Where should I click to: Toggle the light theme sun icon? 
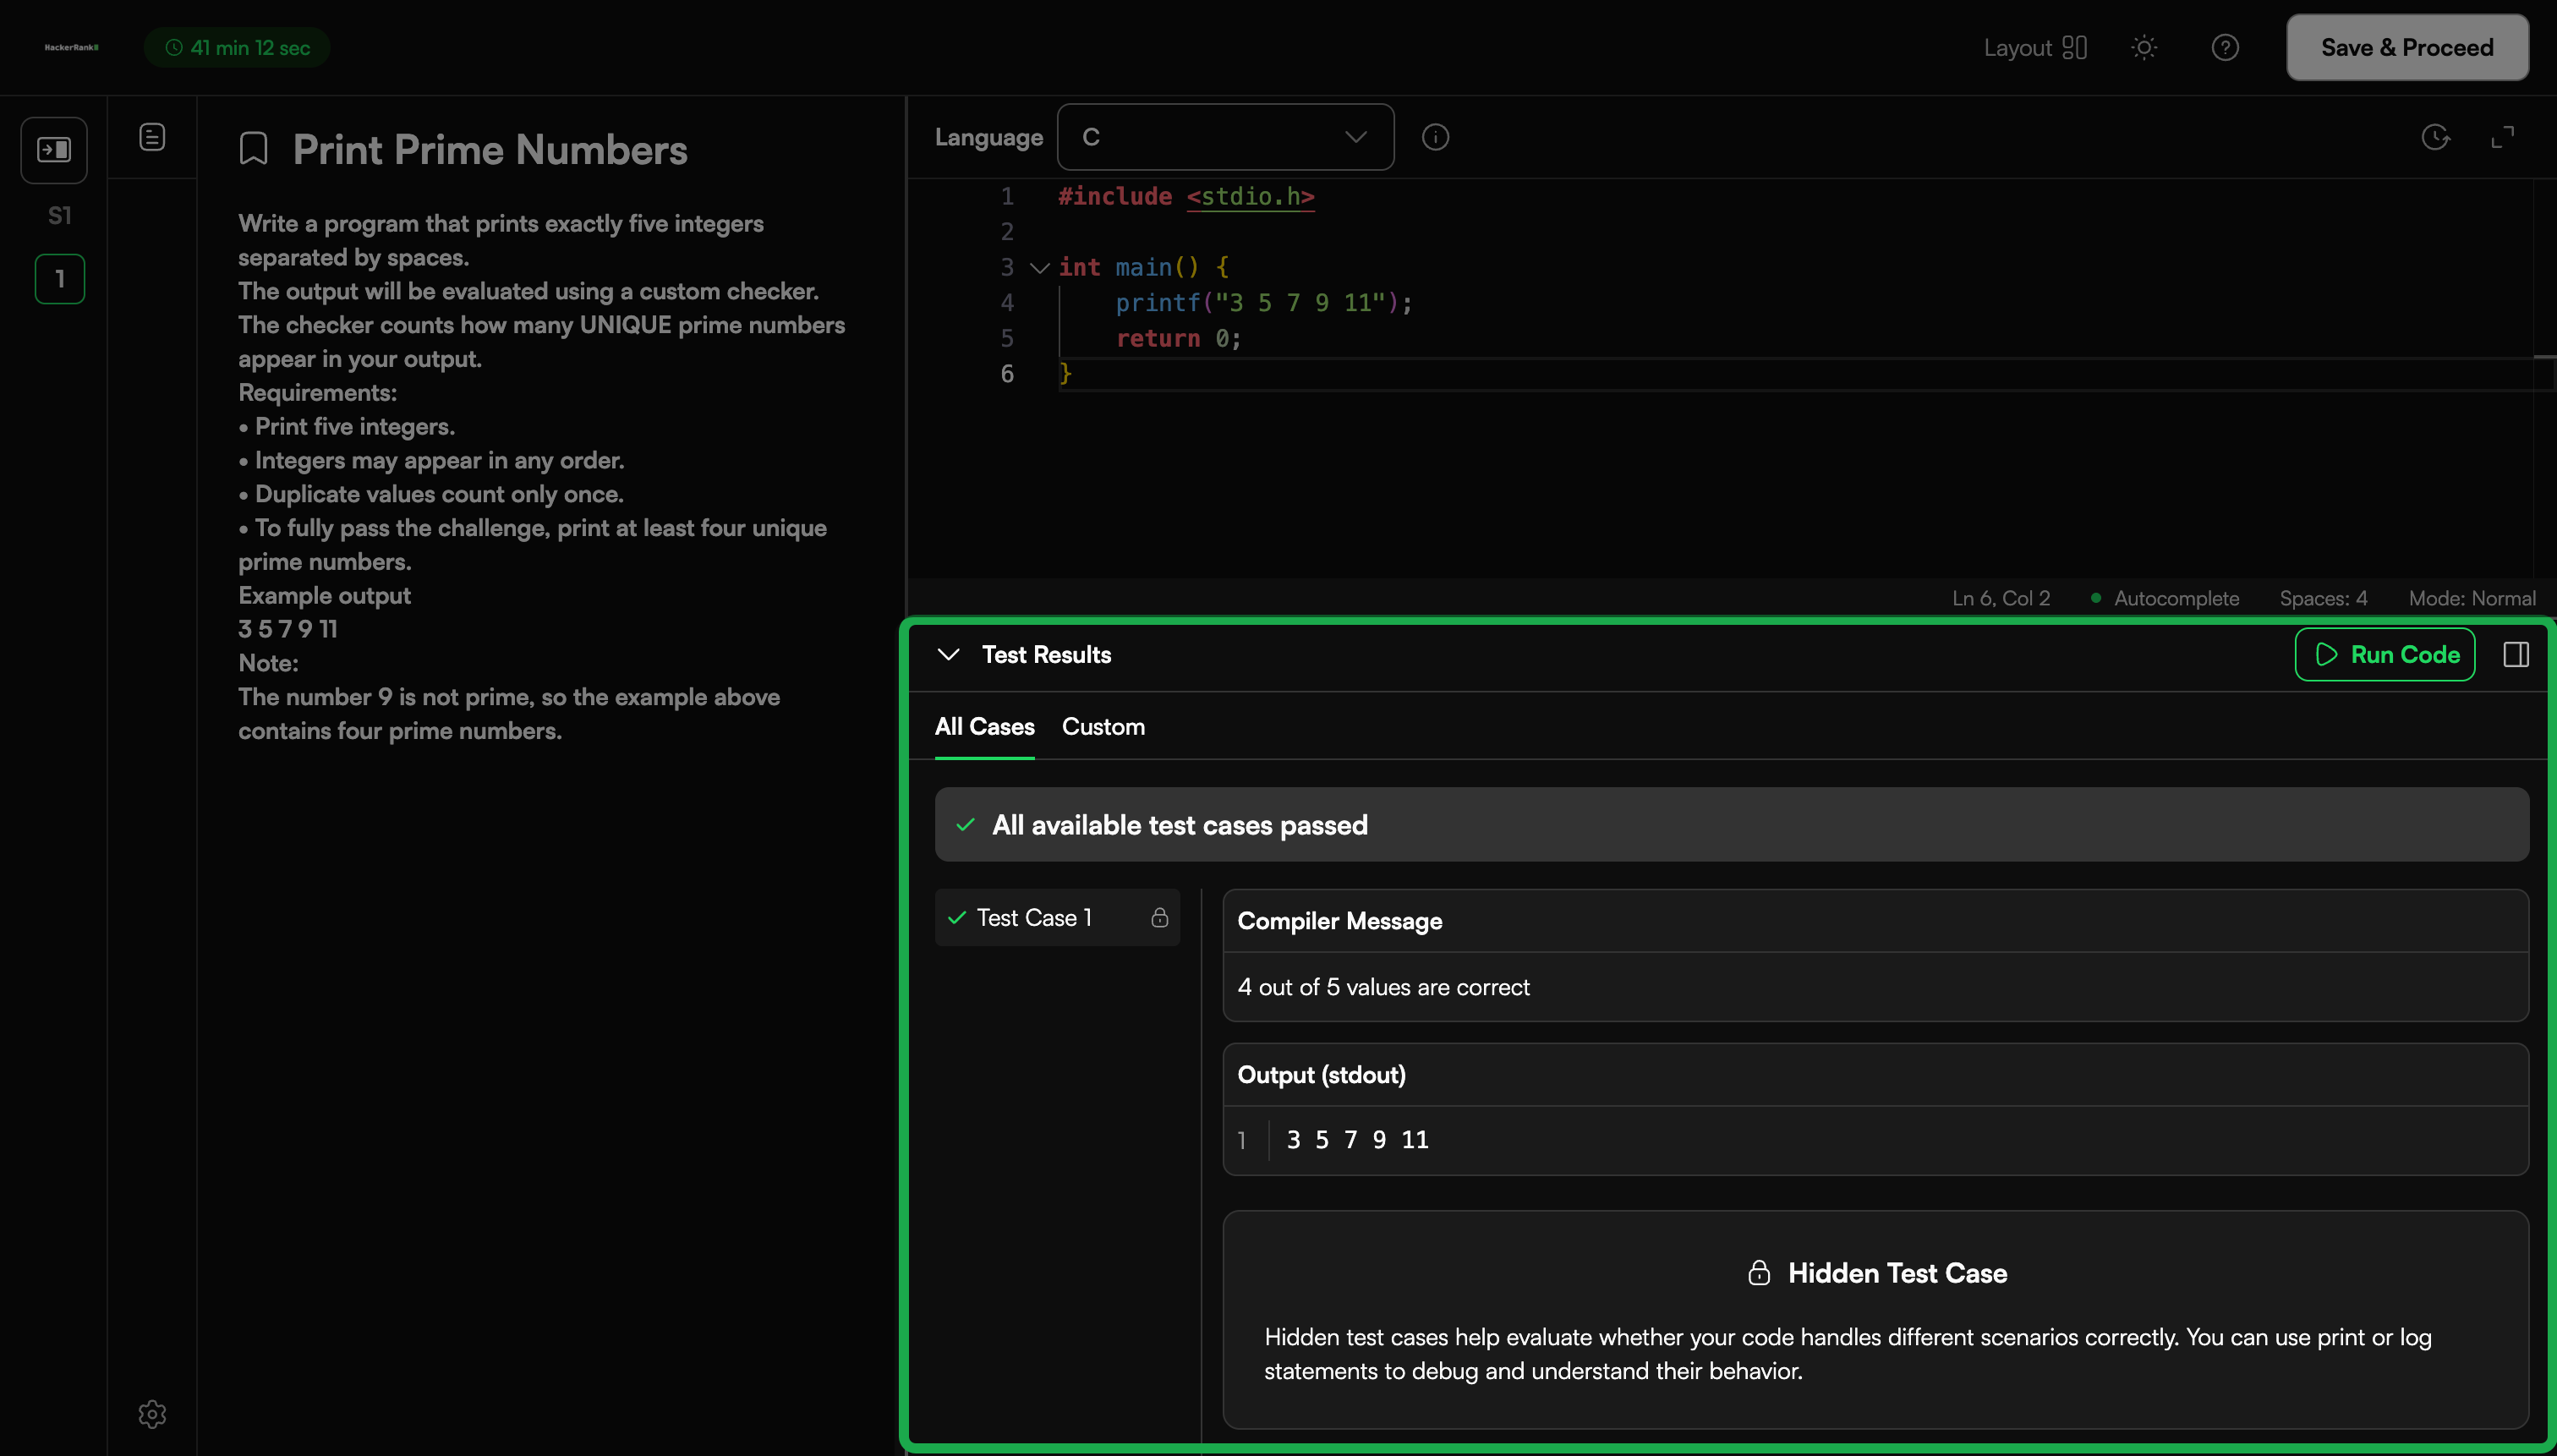[2144, 47]
